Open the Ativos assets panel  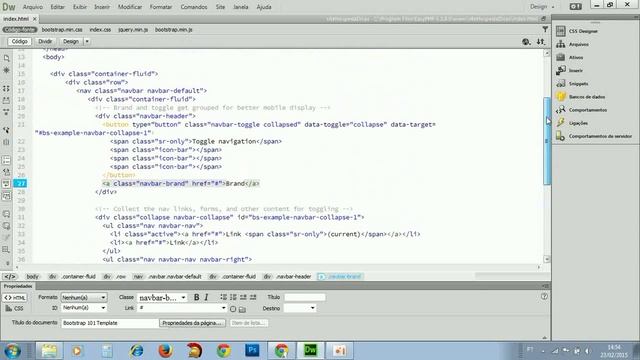coord(570,57)
